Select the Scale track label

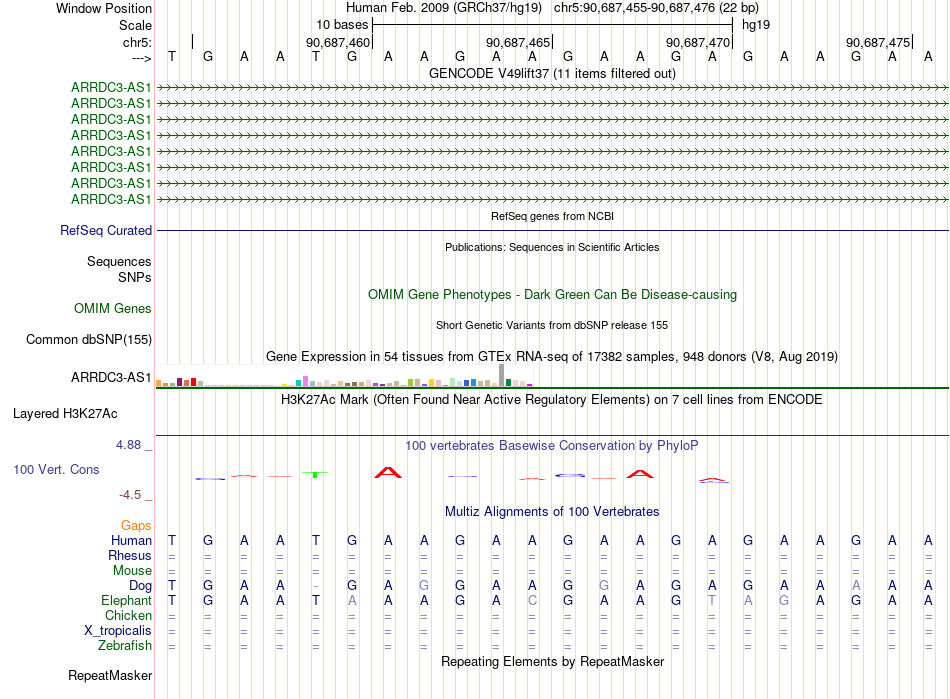point(135,25)
